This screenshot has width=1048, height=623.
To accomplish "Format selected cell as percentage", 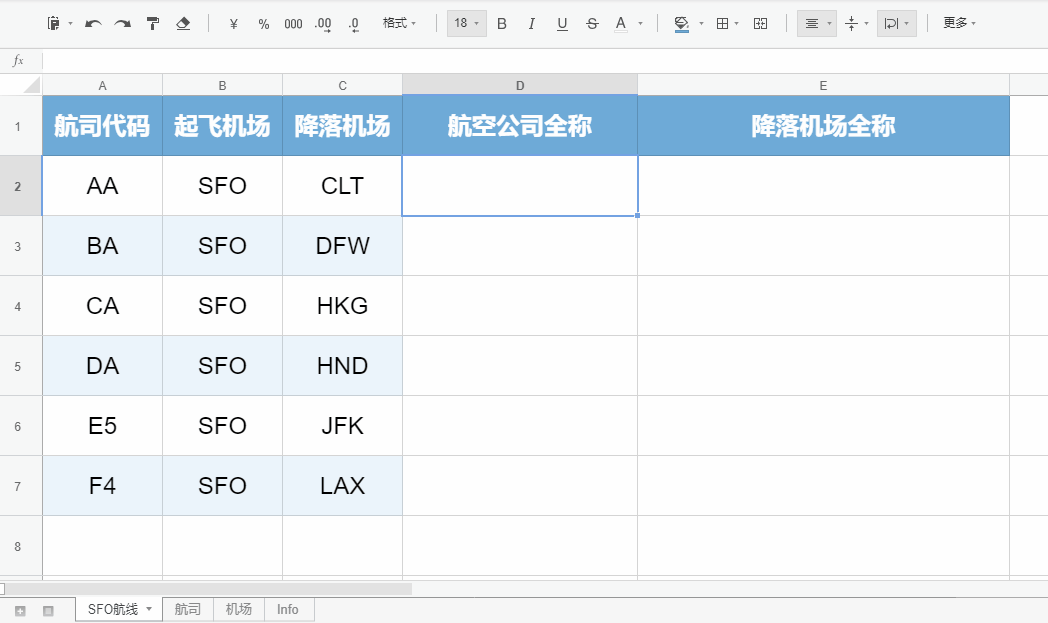I will 263,22.
